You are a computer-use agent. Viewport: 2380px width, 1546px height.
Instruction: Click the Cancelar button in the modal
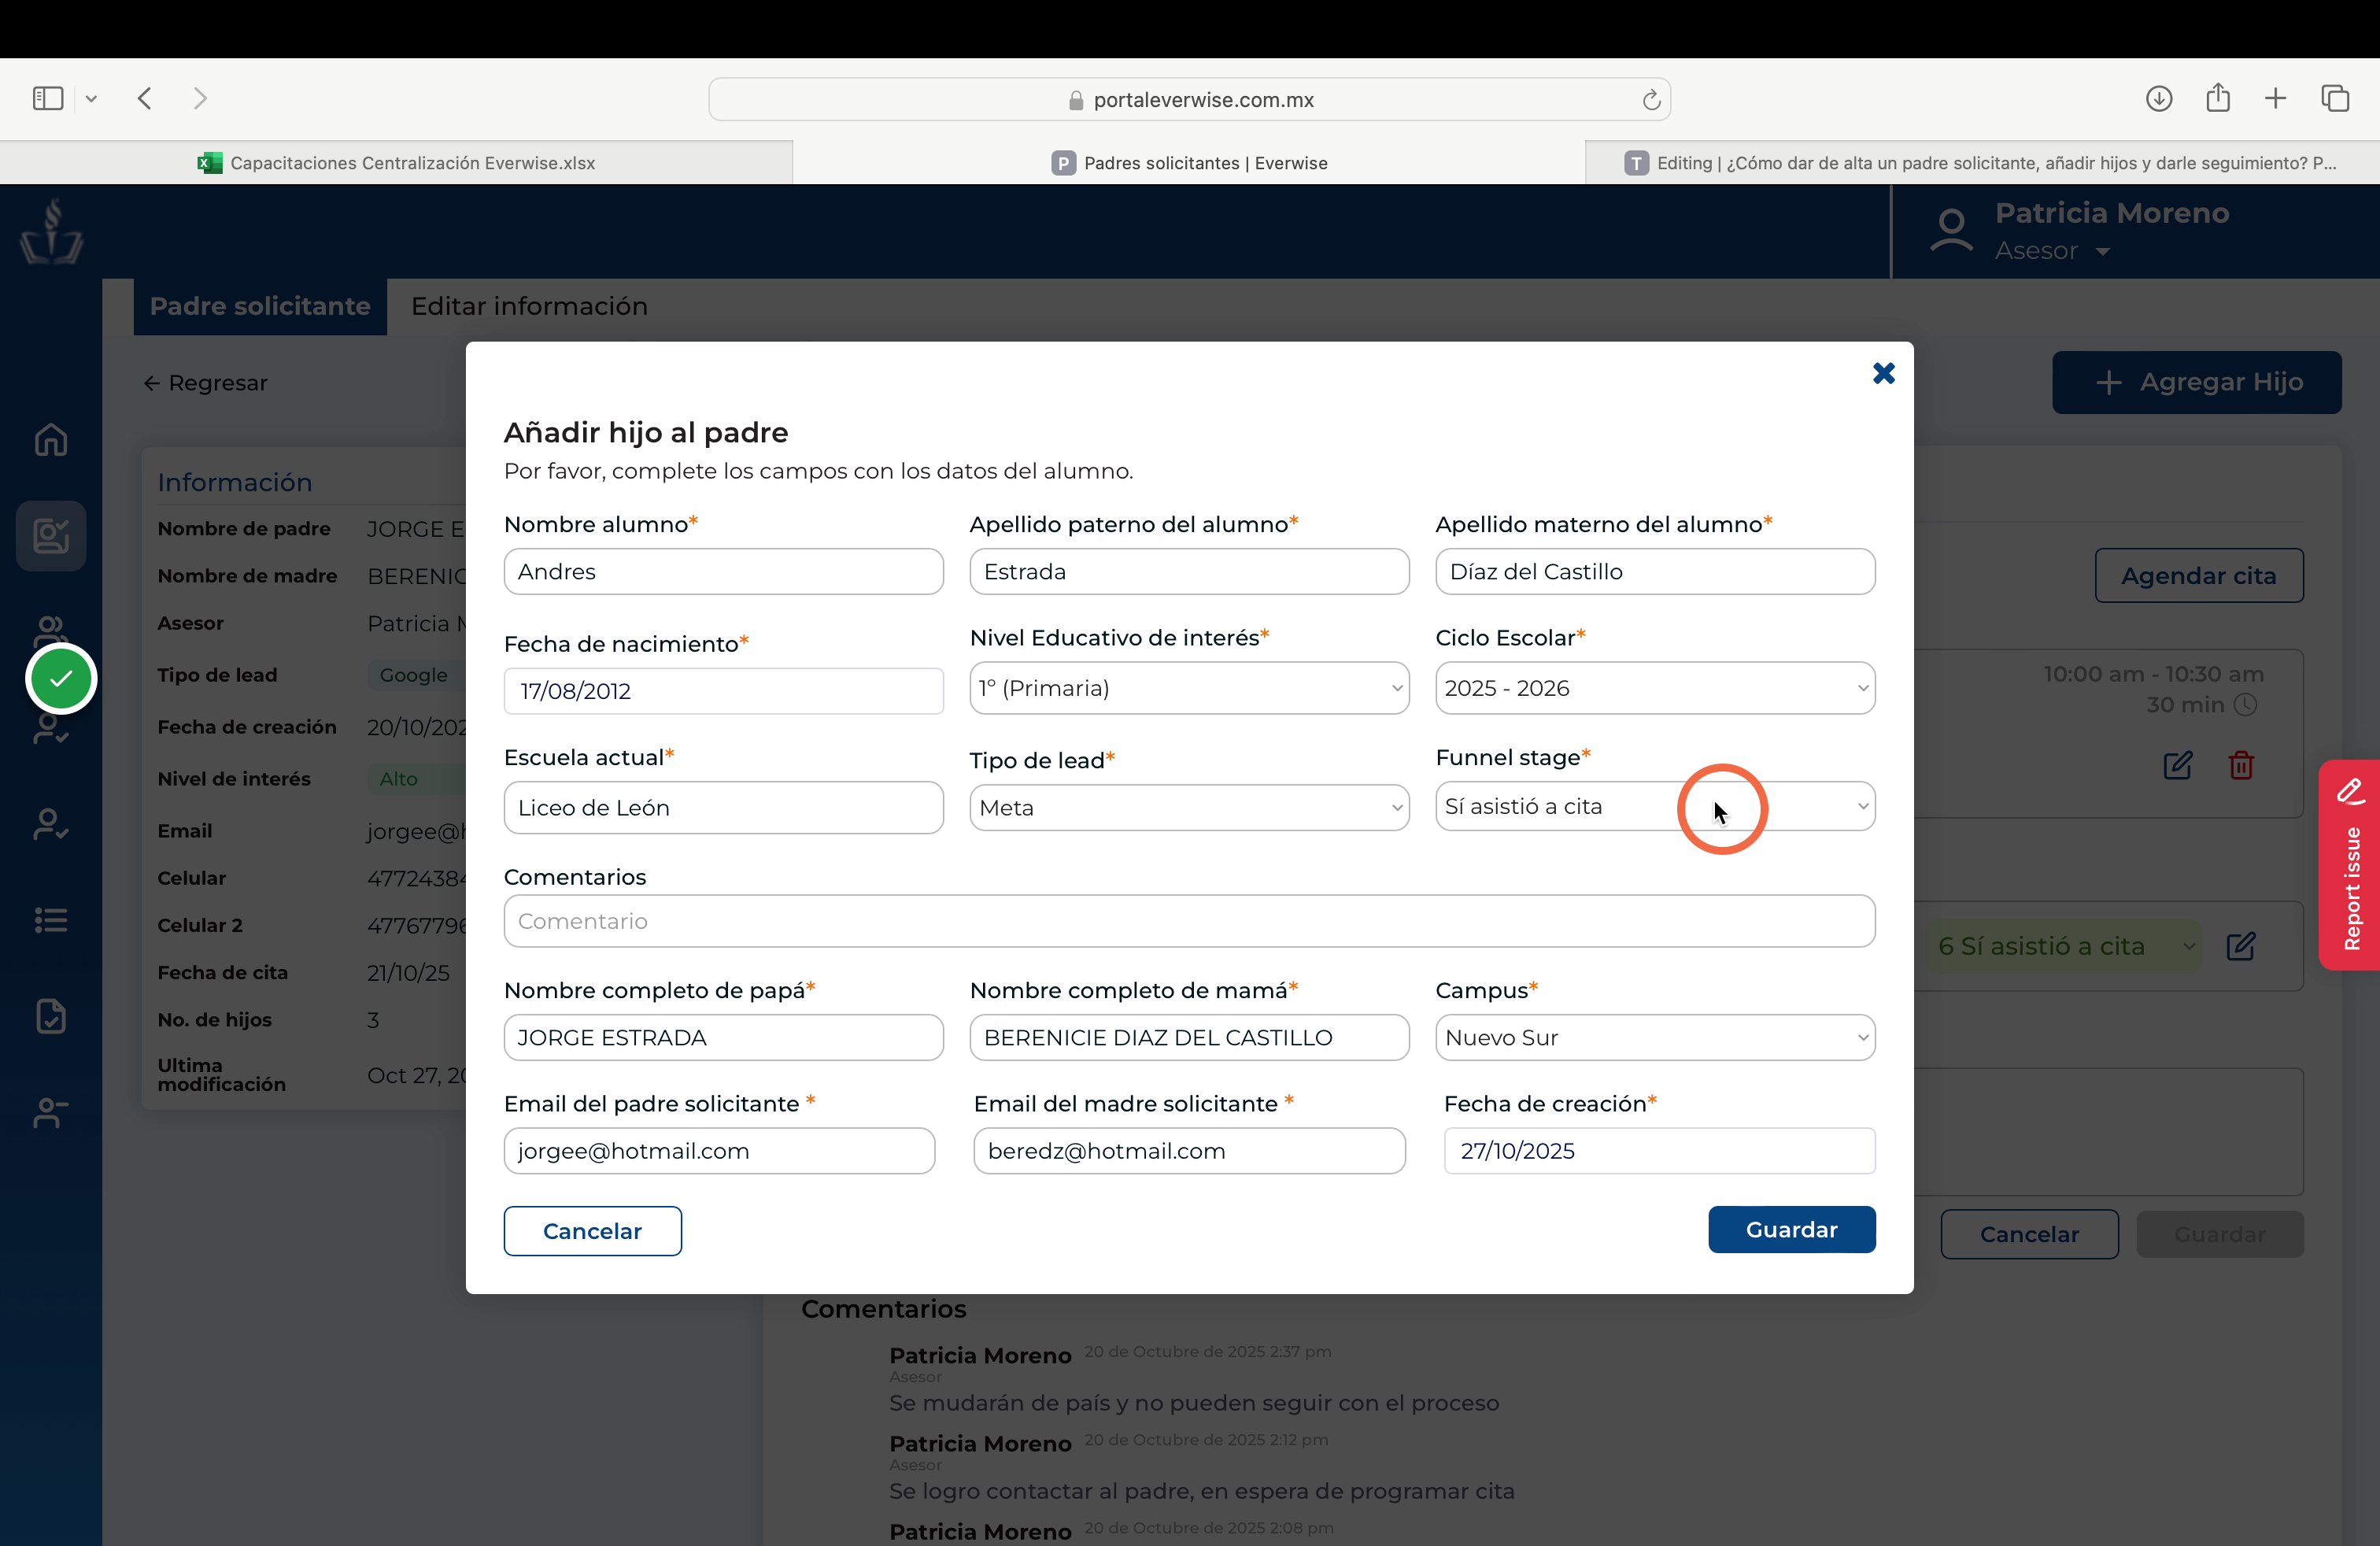pyautogui.click(x=592, y=1231)
